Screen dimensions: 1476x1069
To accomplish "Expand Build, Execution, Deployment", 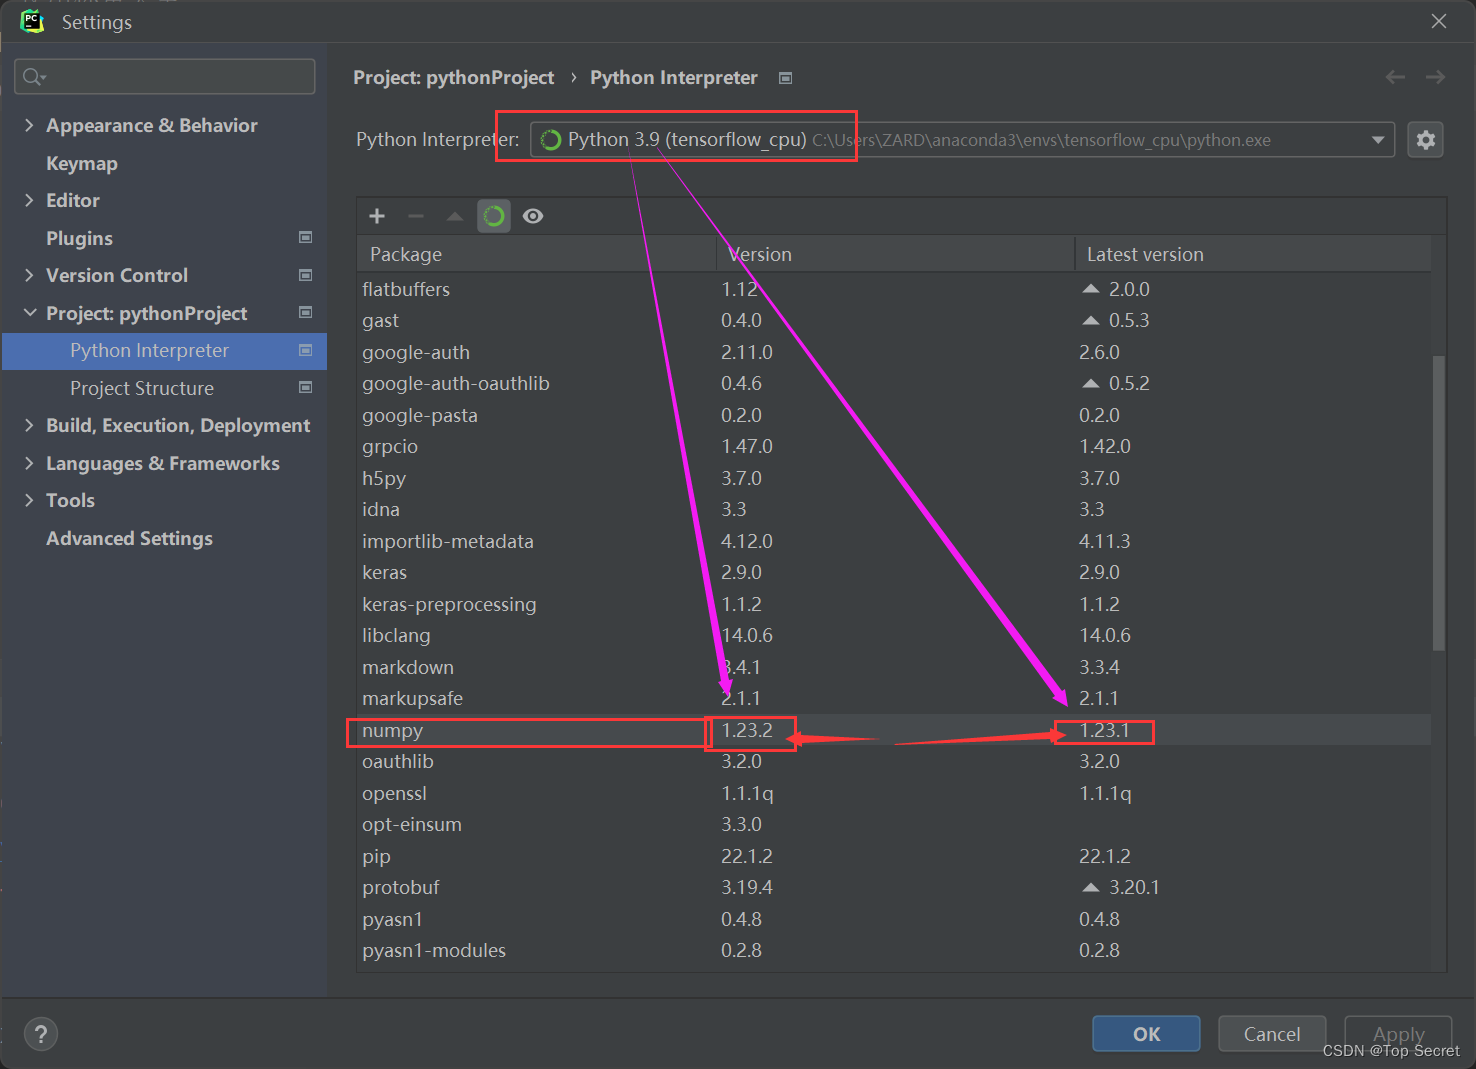I will click(29, 425).
